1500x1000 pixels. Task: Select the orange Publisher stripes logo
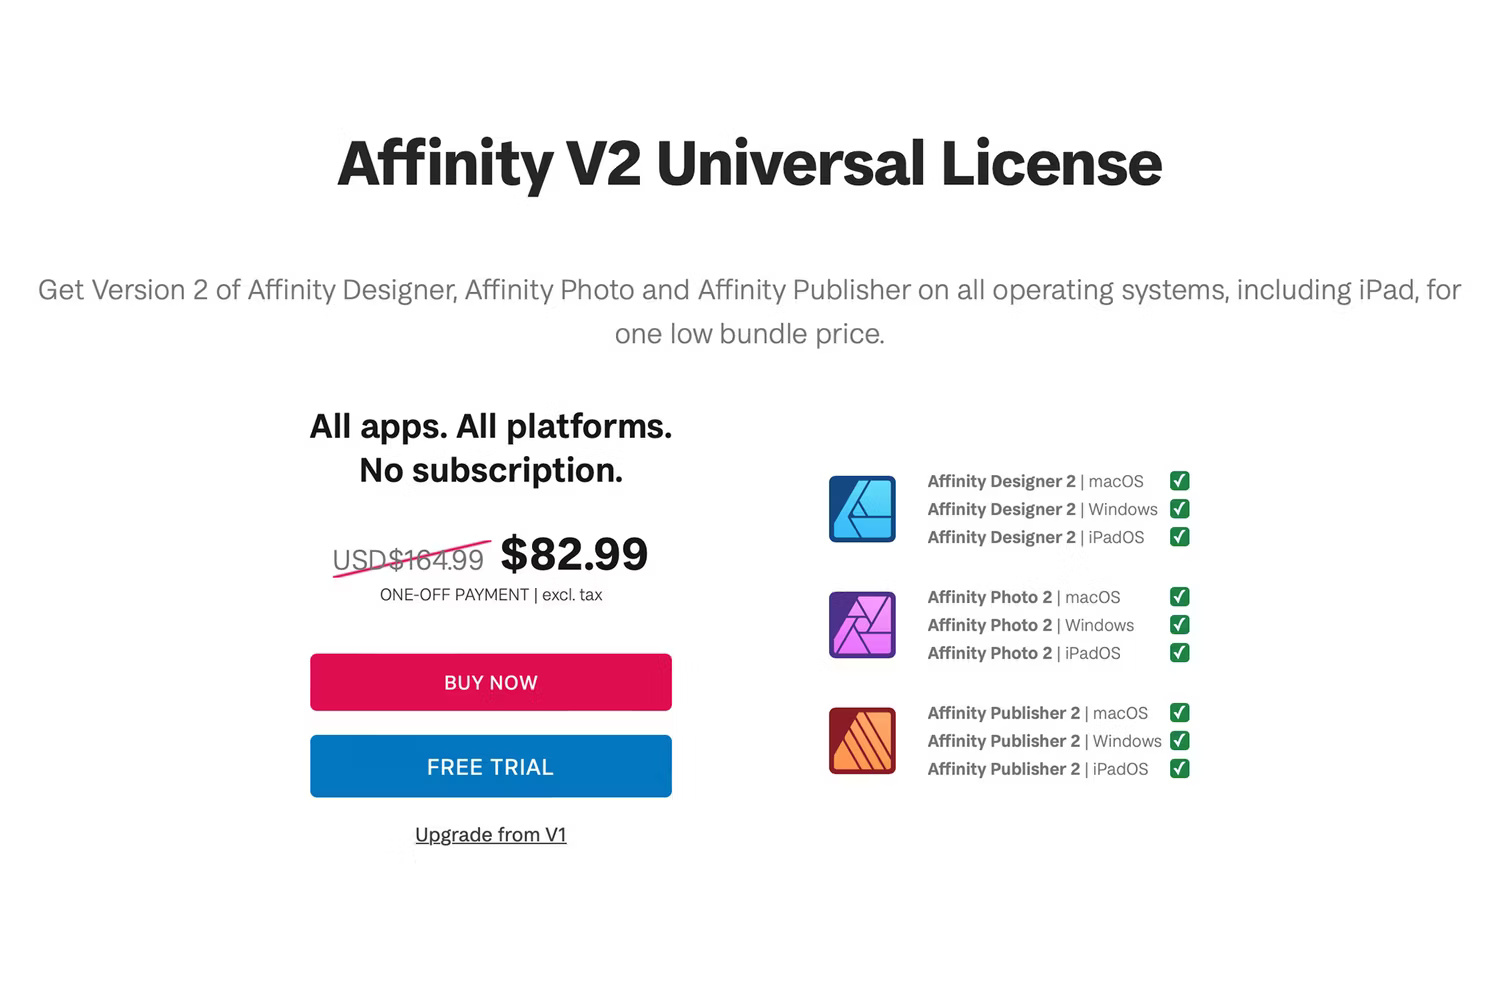coord(861,741)
